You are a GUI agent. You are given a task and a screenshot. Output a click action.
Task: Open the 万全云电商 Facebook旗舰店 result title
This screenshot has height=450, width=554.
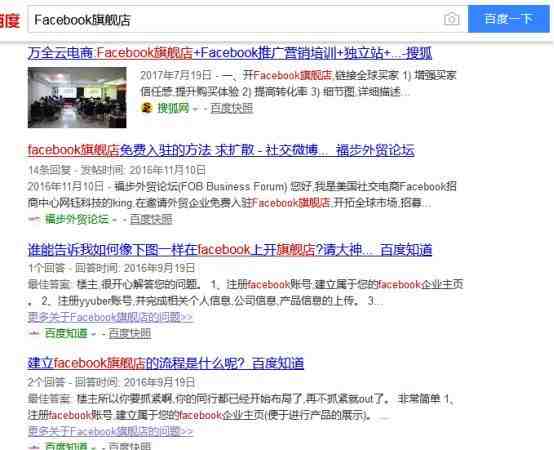click(x=230, y=53)
